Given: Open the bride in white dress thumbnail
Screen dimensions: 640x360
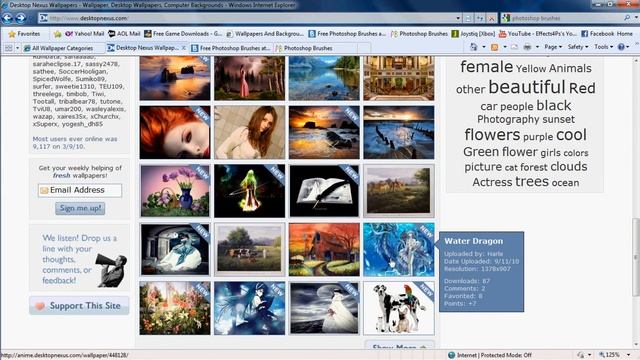Looking at the screenshot, I should (x=324, y=308).
